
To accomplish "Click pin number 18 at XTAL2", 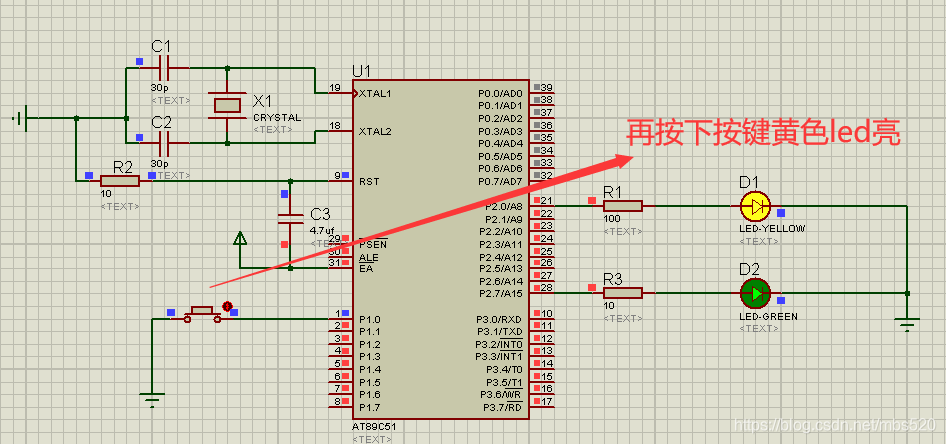I will click(335, 125).
